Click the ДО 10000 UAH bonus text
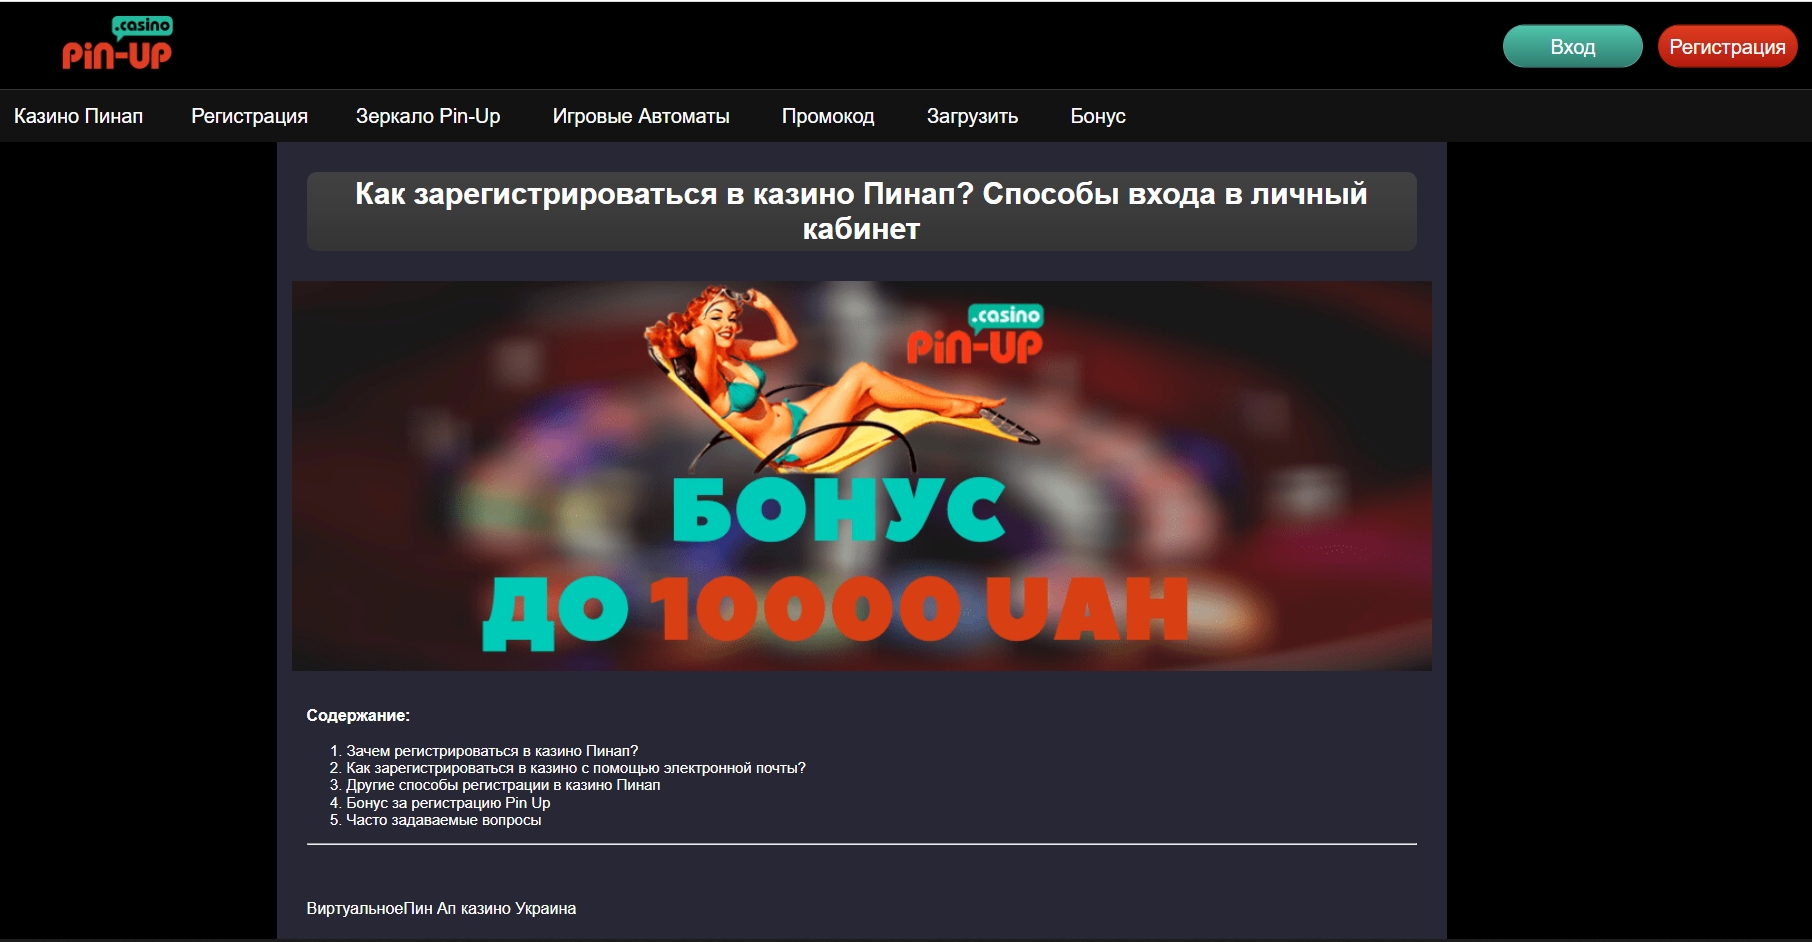Viewport: 1812px width, 942px height. click(835, 610)
